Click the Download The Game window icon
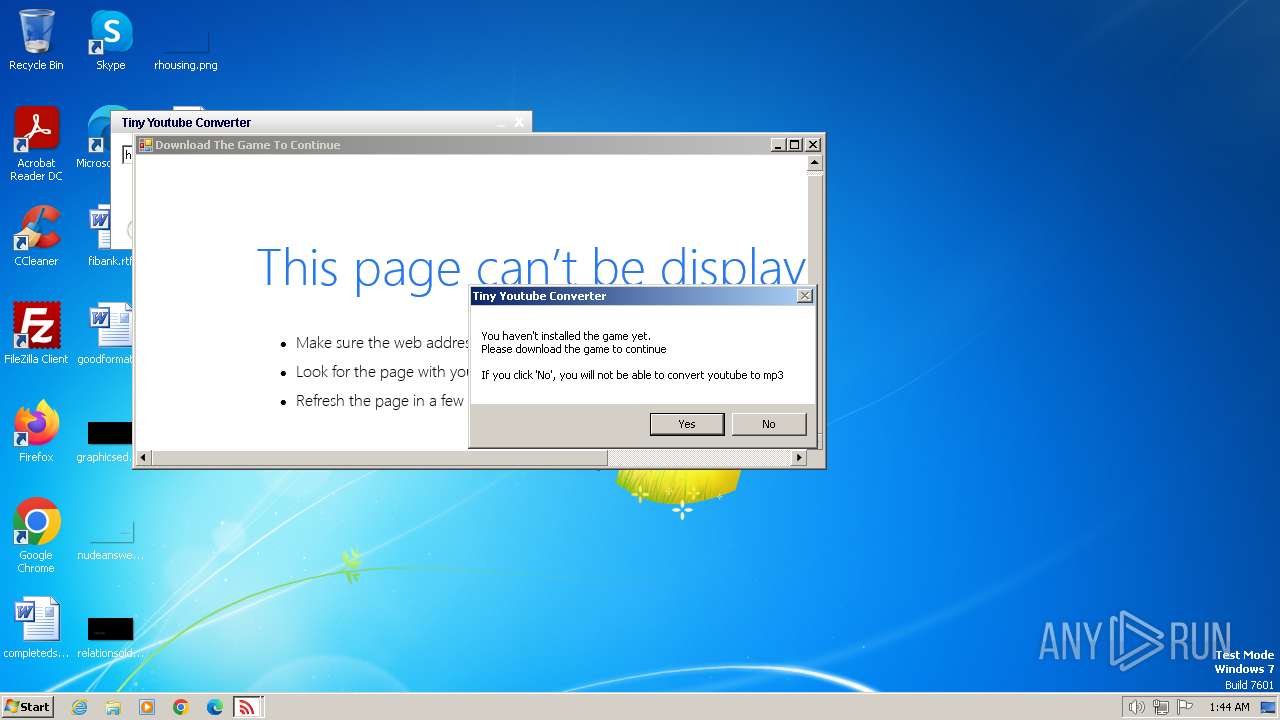Viewport: 1280px width, 720px height. pyautogui.click(x=145, y=145)
